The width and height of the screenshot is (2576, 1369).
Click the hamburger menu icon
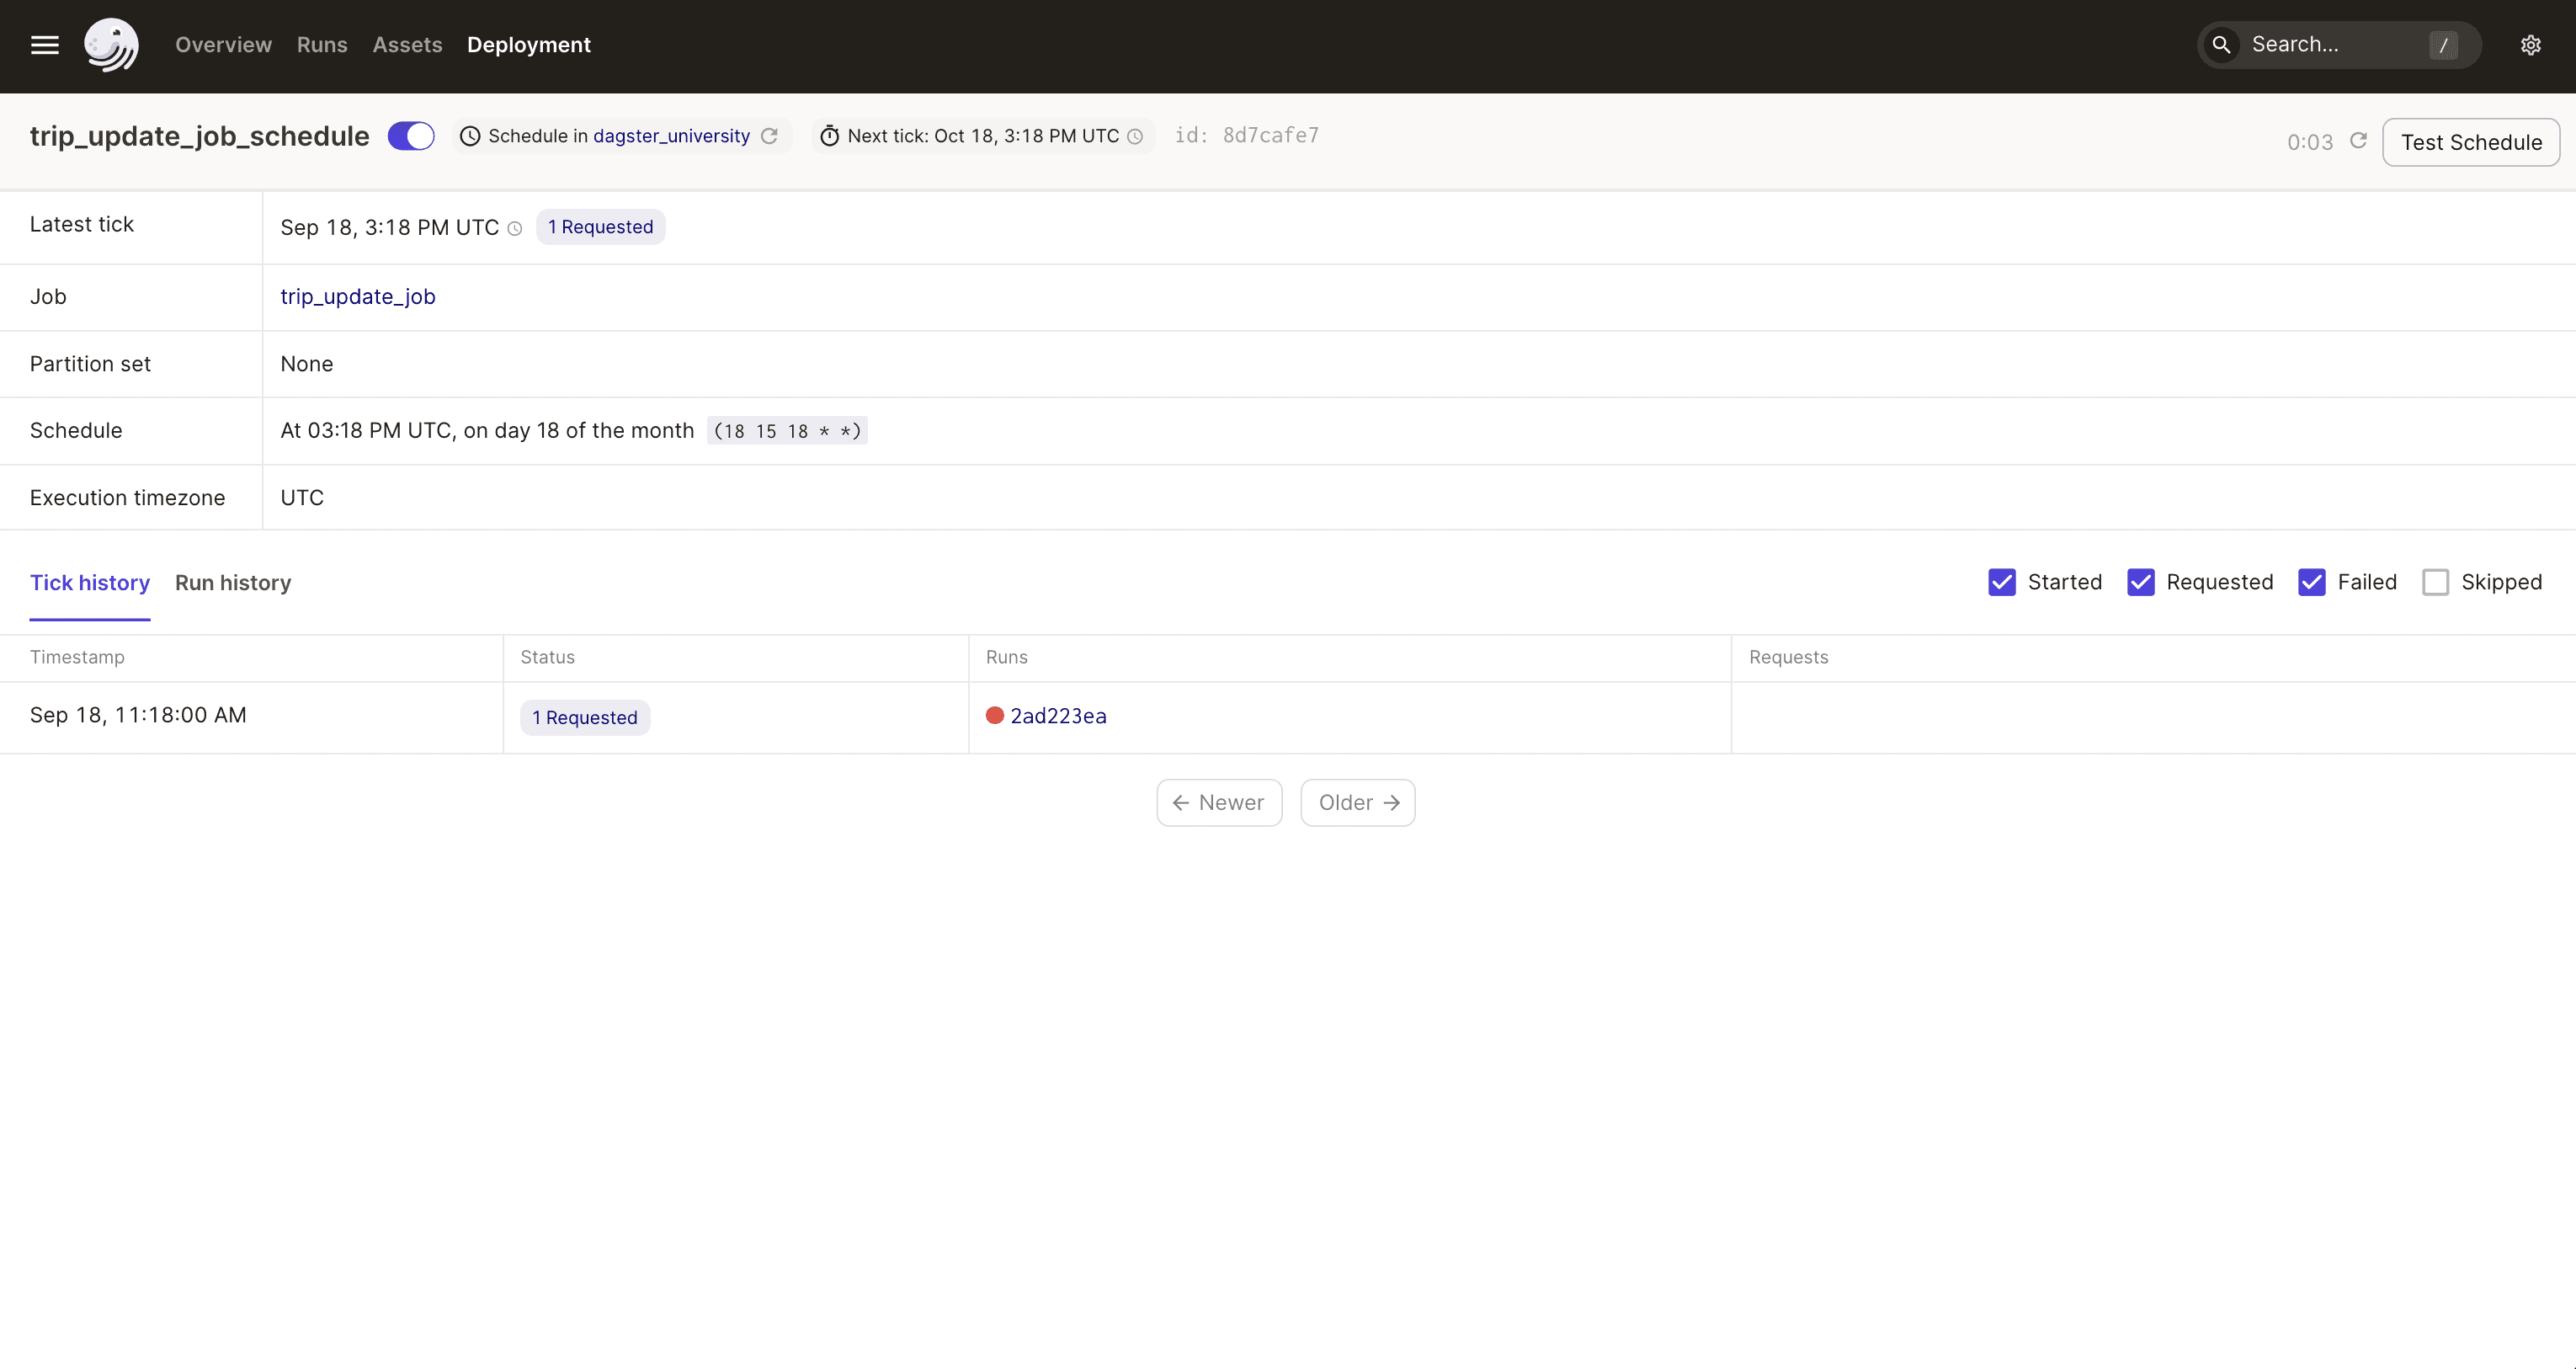click(45, 45)
